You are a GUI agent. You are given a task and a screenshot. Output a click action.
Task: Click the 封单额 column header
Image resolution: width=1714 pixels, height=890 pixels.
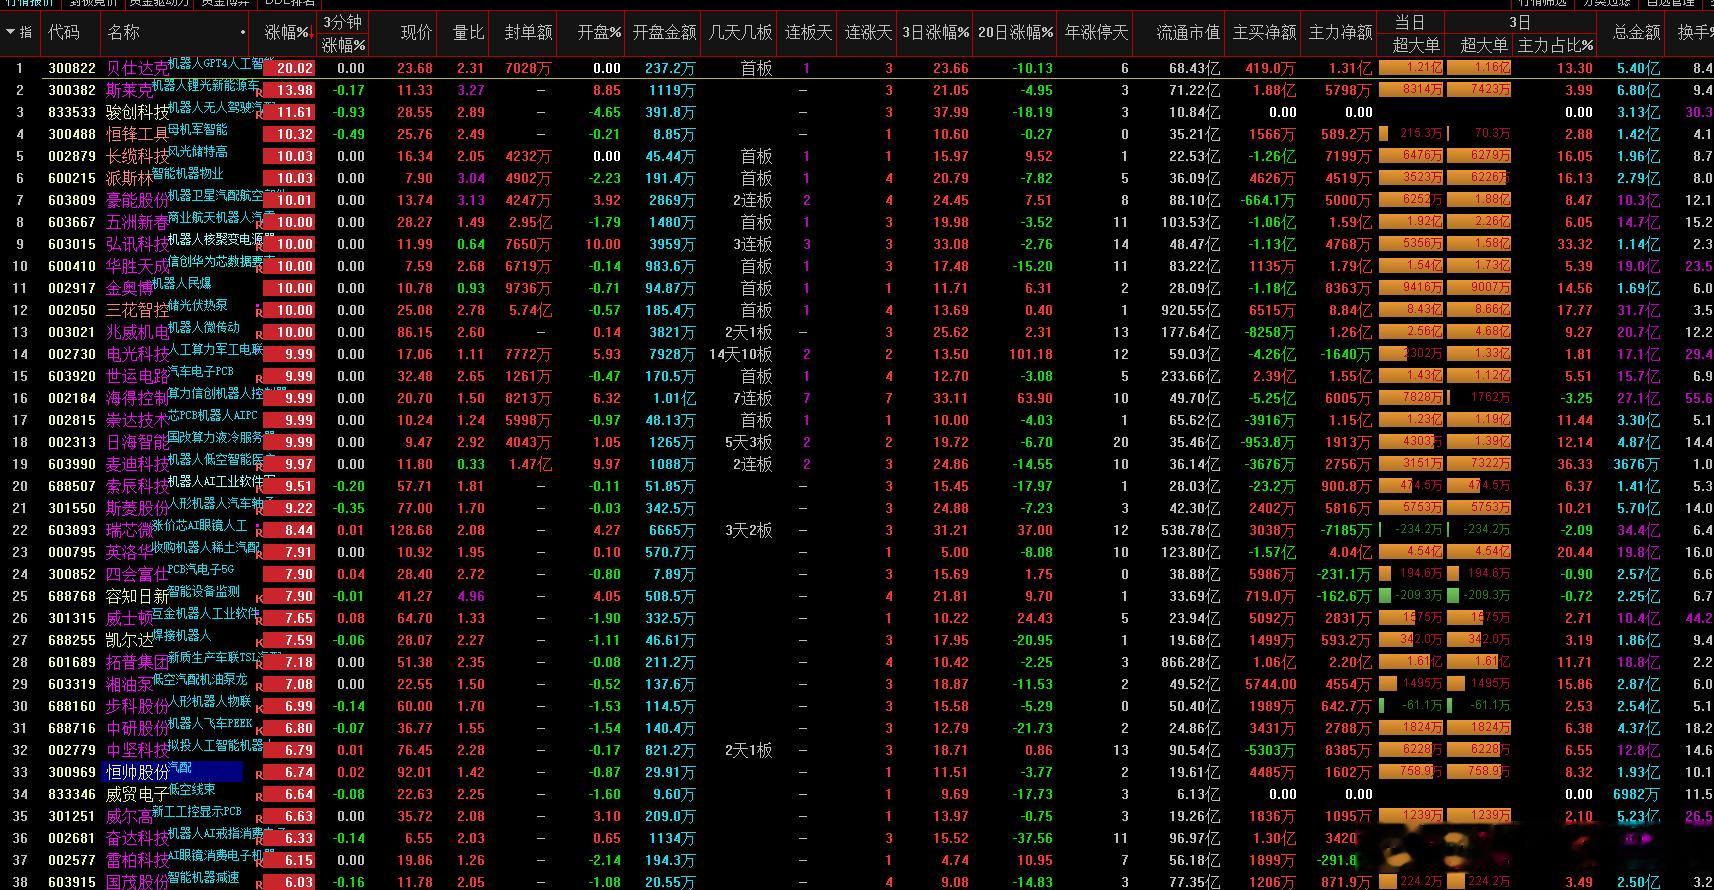[528, 32]
